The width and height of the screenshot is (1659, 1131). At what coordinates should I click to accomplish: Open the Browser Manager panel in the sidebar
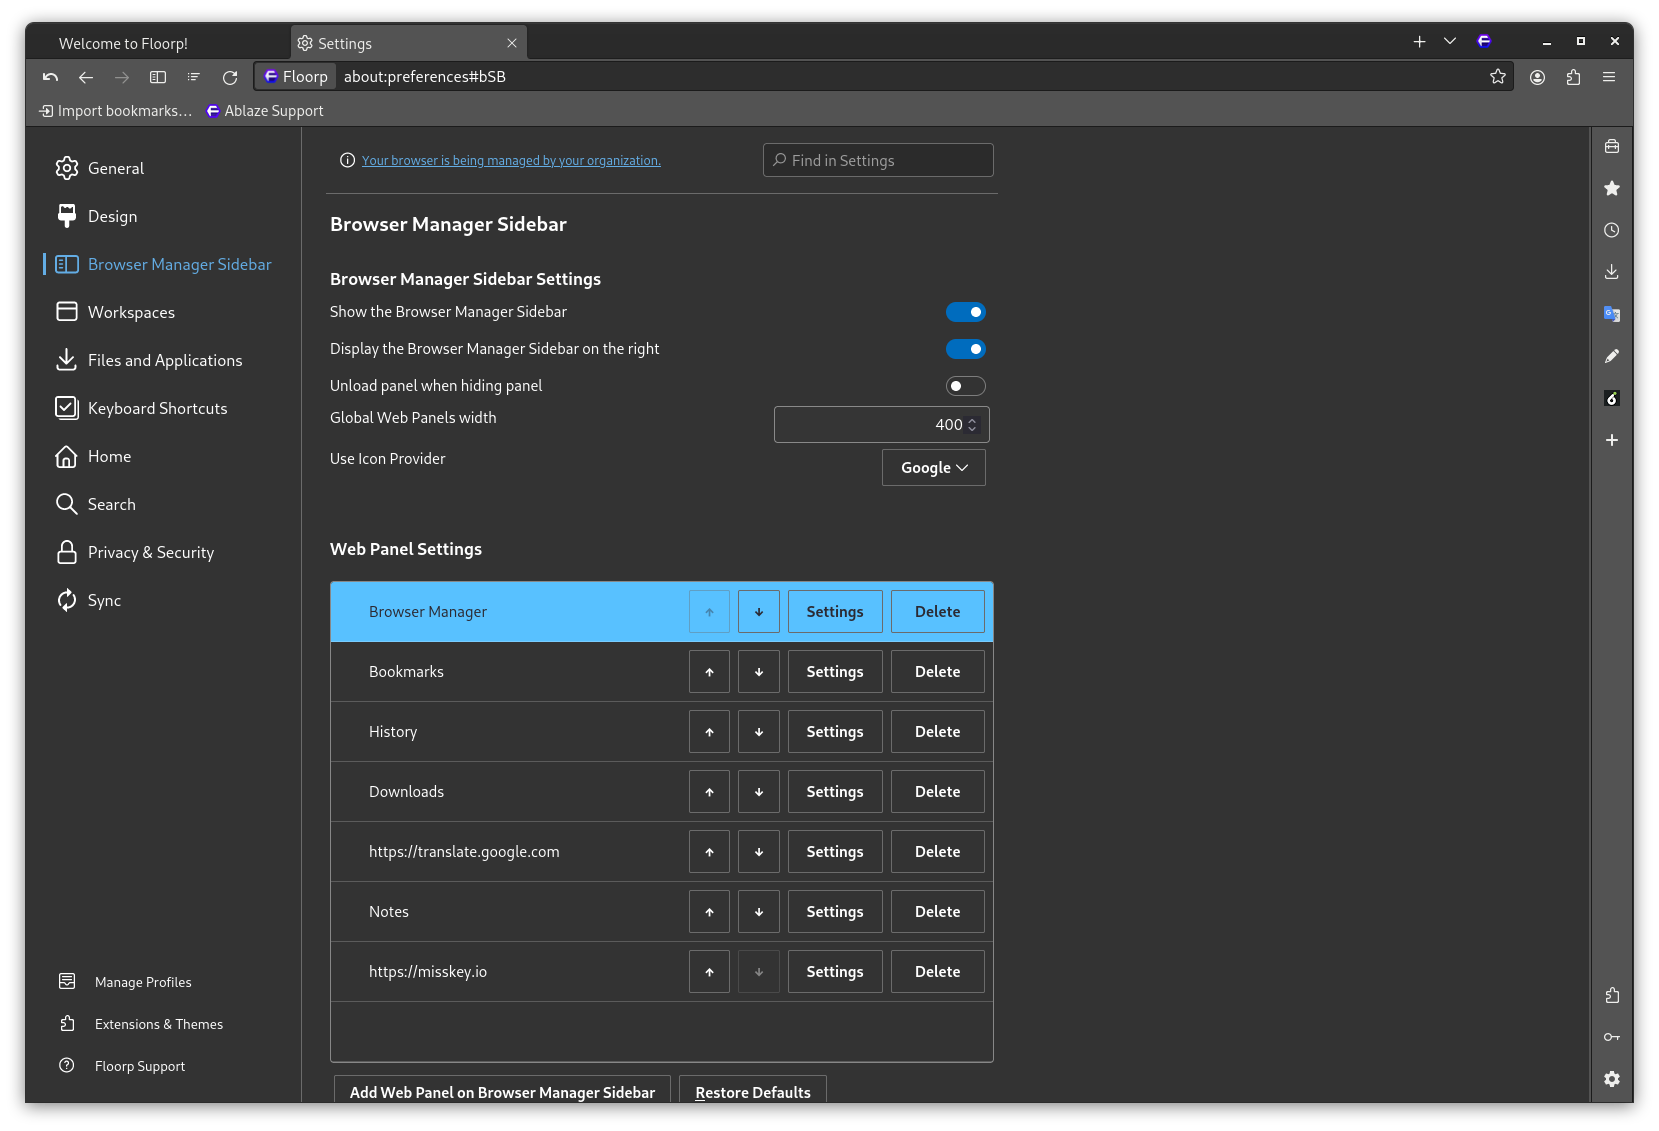click(x=1612, y=146)
